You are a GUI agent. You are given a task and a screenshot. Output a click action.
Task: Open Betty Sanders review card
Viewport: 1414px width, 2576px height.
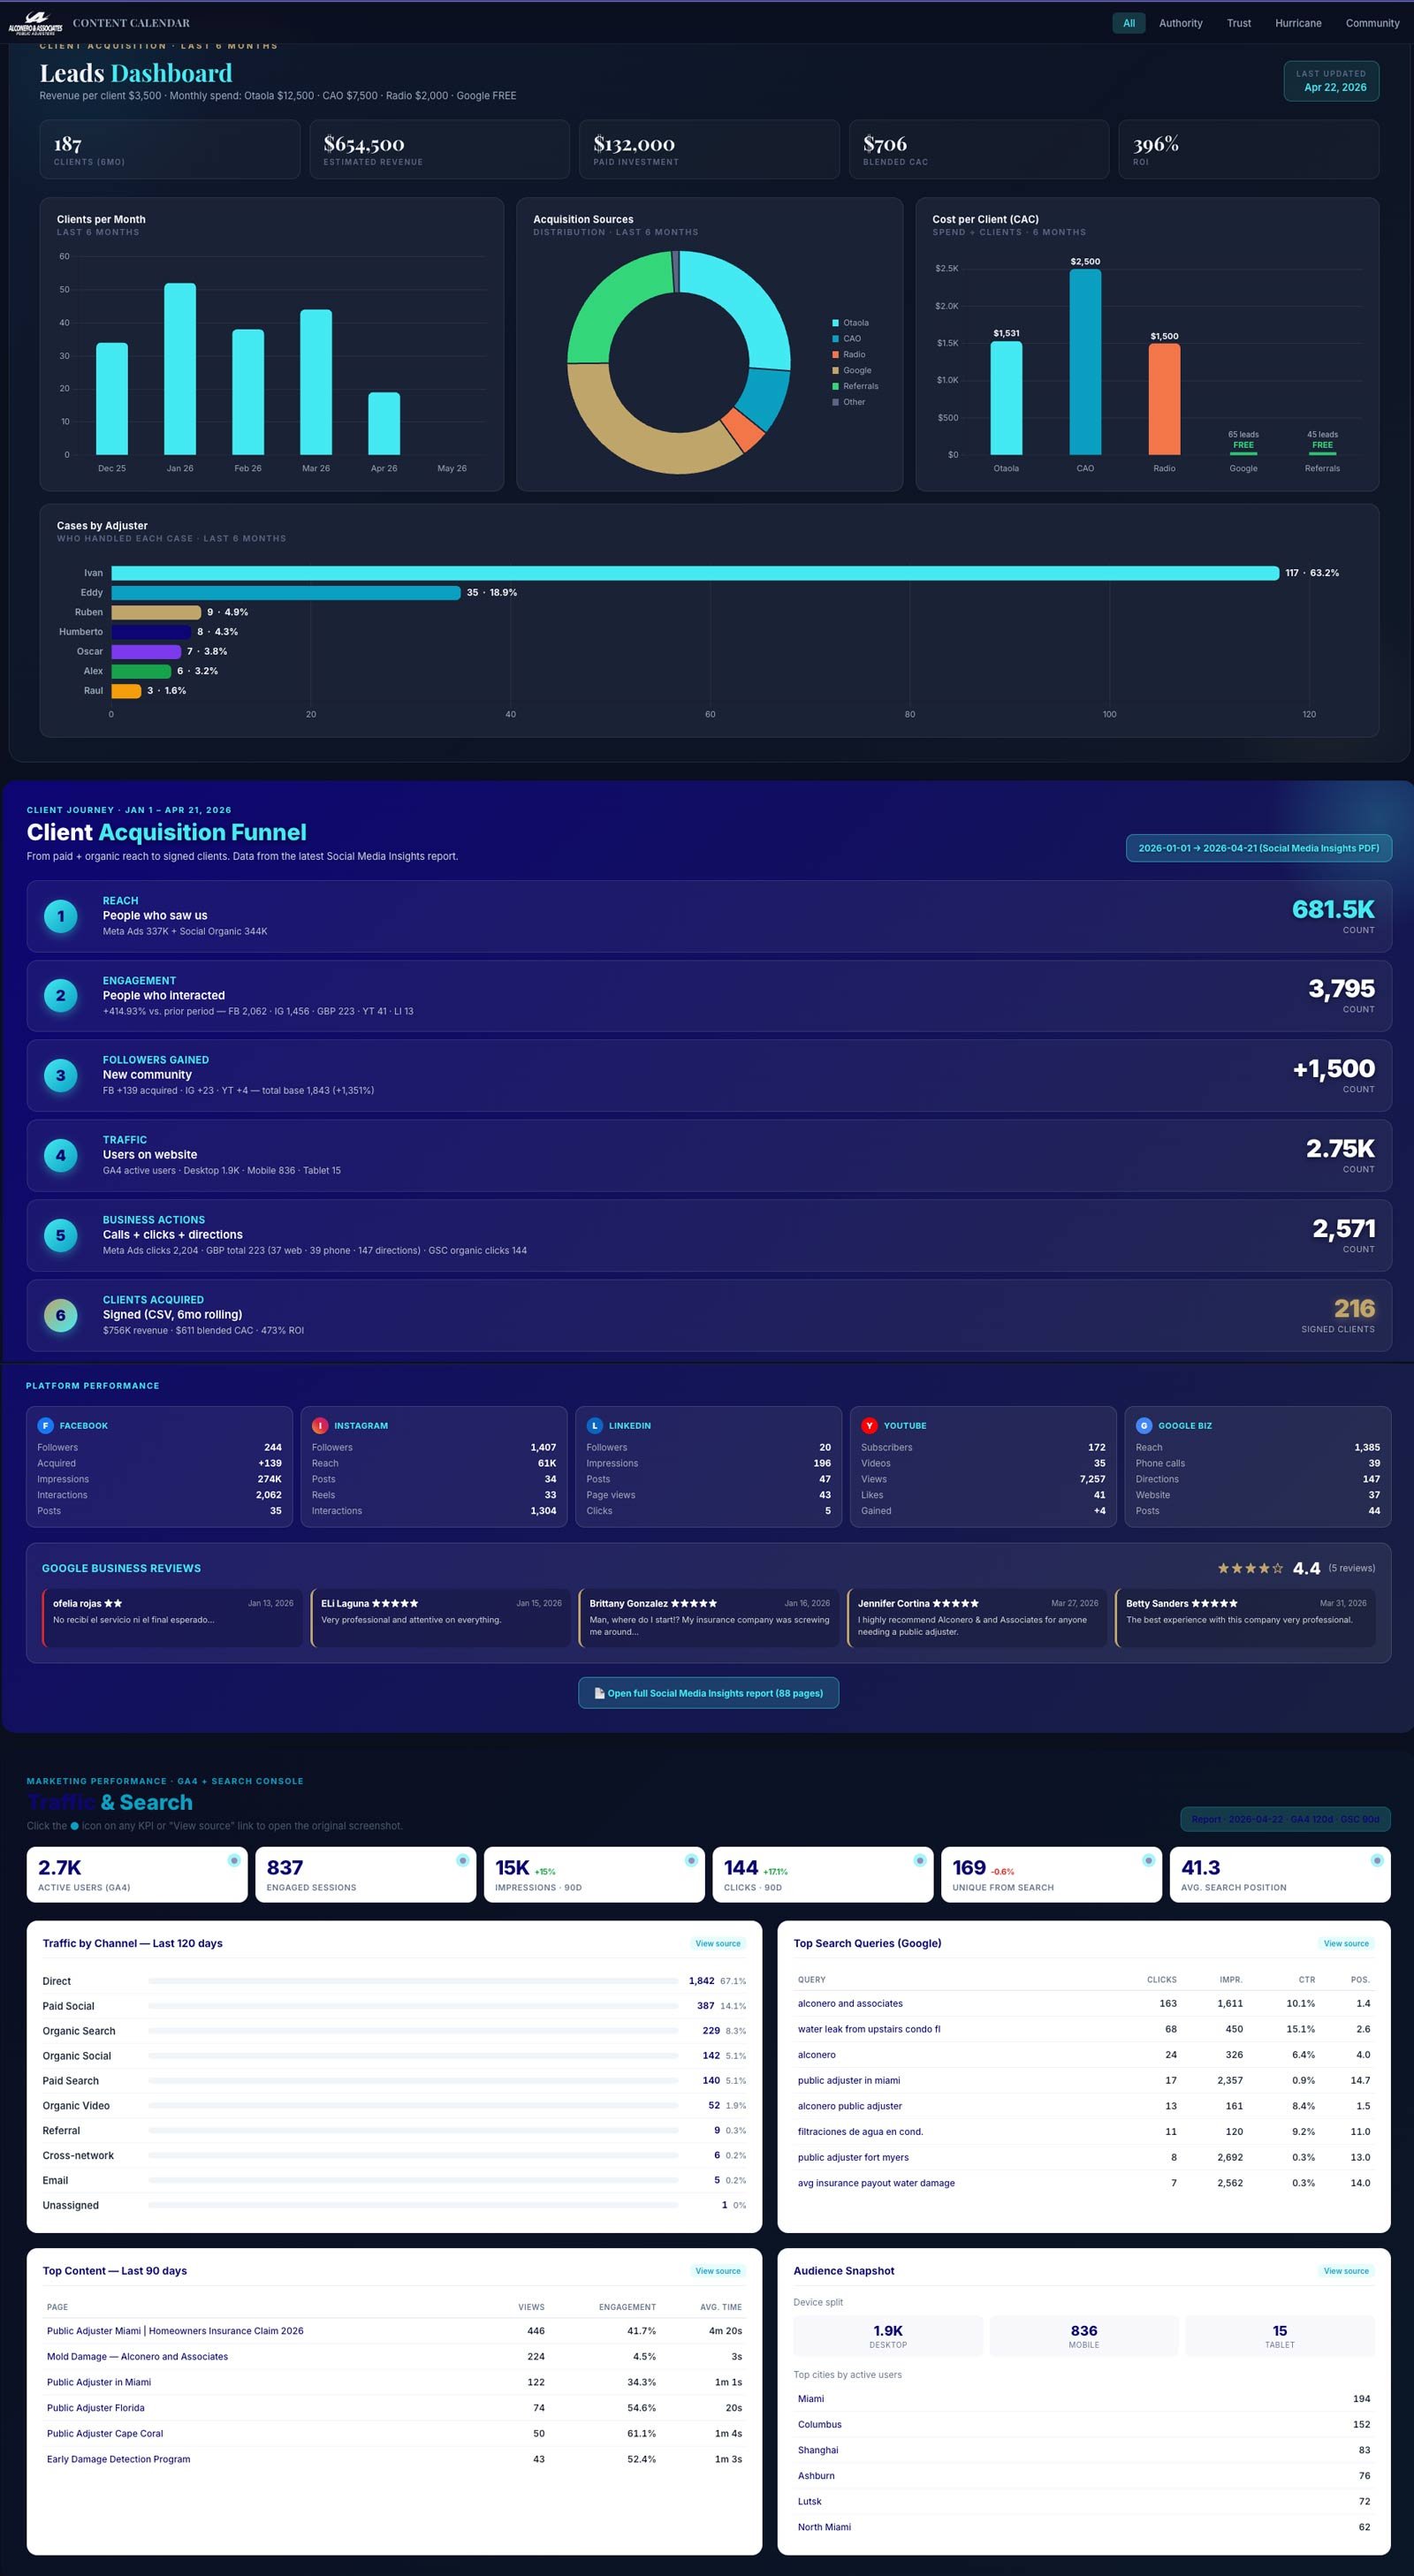(1245, 1617)
